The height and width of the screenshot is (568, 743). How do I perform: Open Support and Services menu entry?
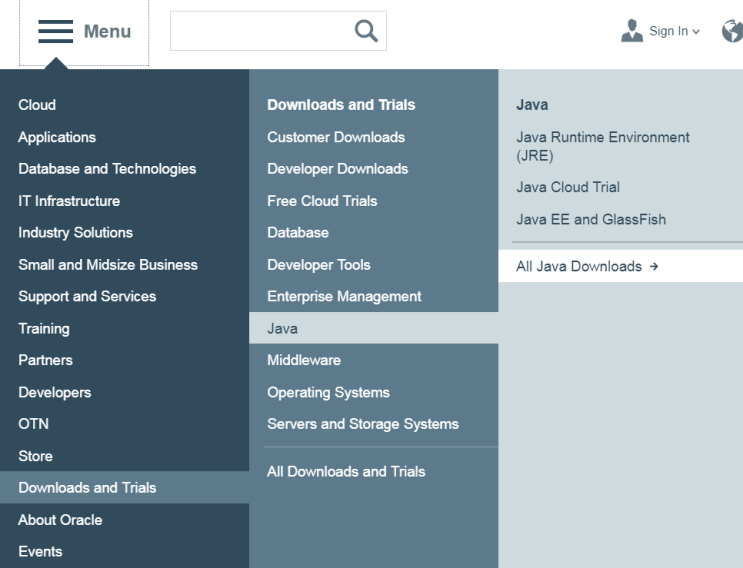click(87, 296)
